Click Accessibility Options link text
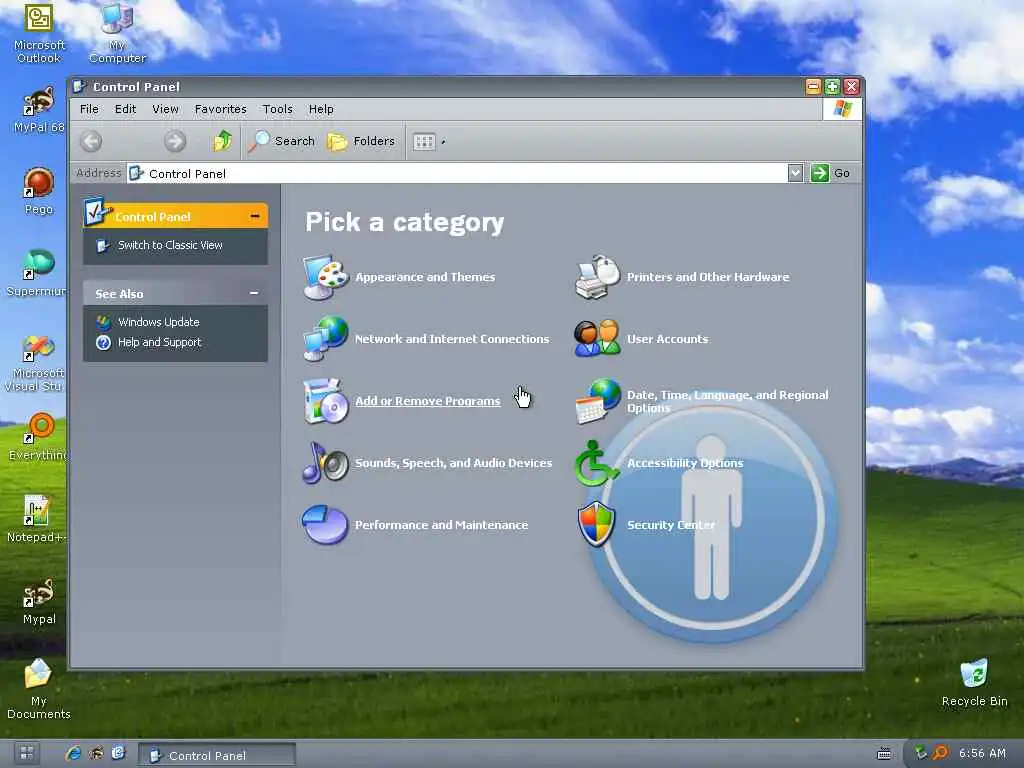Screen dimensions: 1024x768 click(685, 463)
